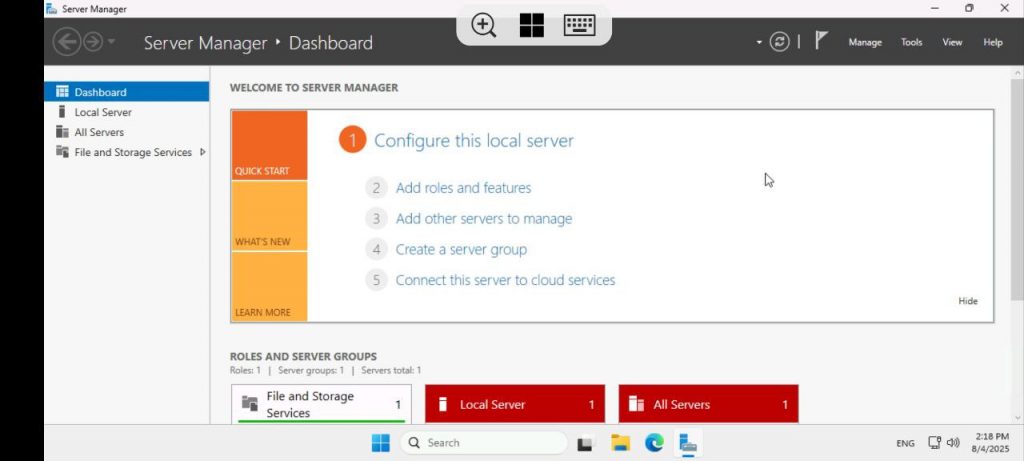The width and height of the screenshot is (1024, 461).
Task: Expand File and Storage Services arrow
Action: [202, 152]
